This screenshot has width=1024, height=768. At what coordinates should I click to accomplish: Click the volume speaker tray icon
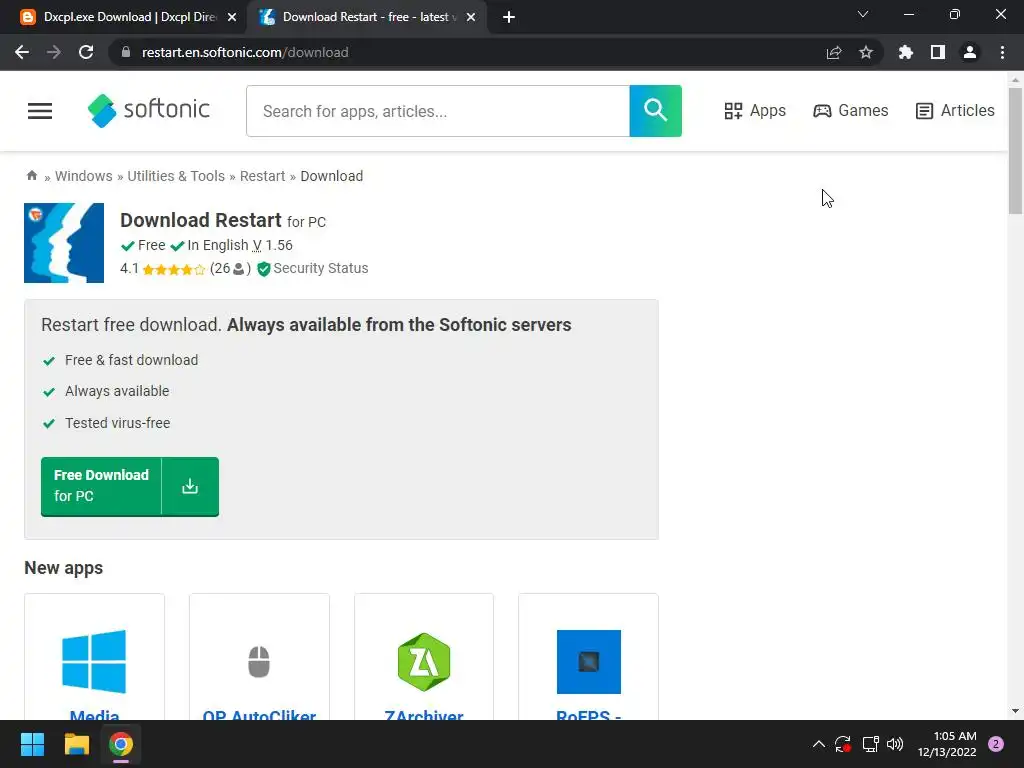pos(895,744)
